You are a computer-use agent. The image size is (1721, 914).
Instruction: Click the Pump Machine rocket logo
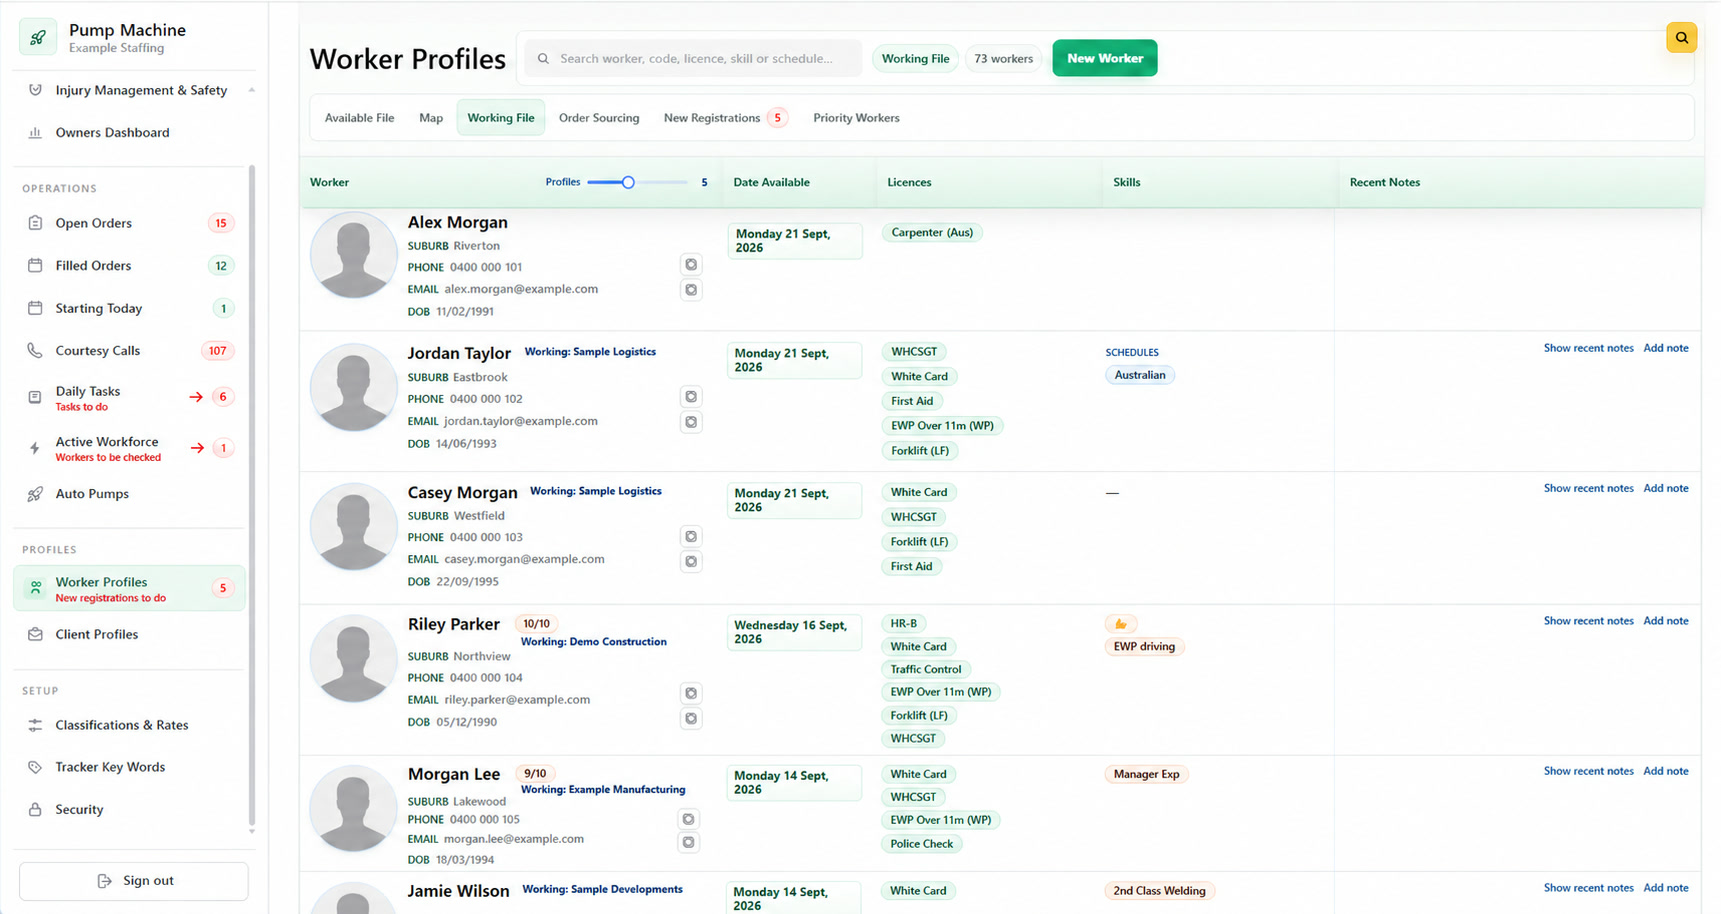pyautogui.click(x=38, y=38)
